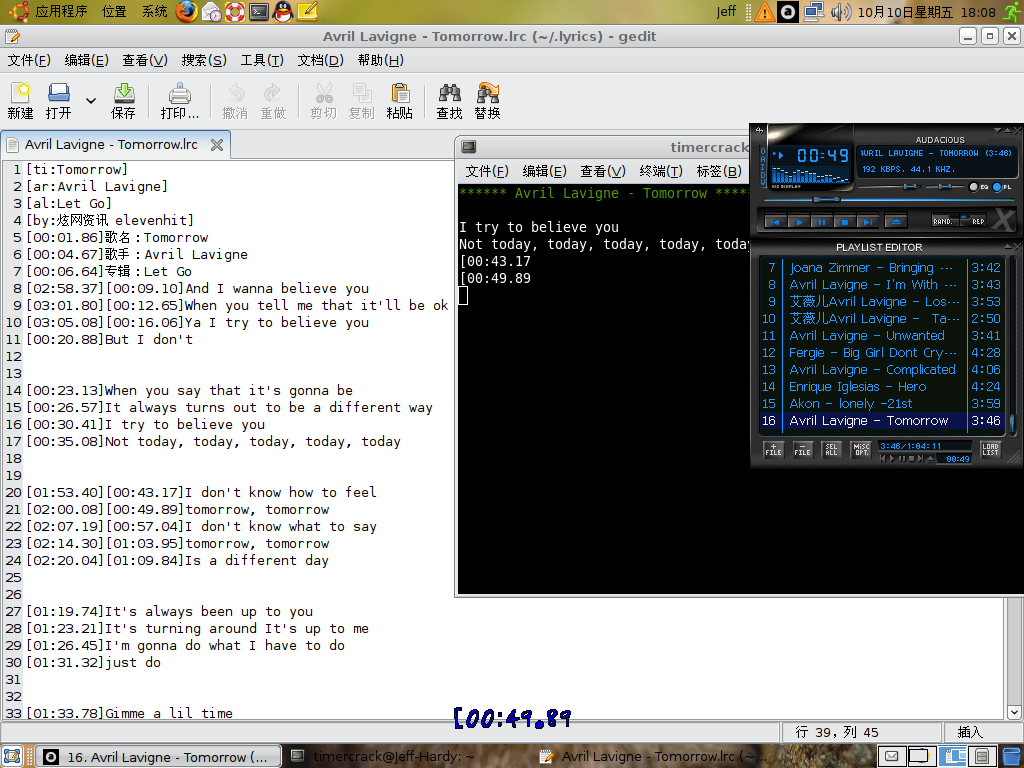Click the show desktop icon in bottom panel
The height and width of the screenshot is (768, 1024).
[12, 757]
